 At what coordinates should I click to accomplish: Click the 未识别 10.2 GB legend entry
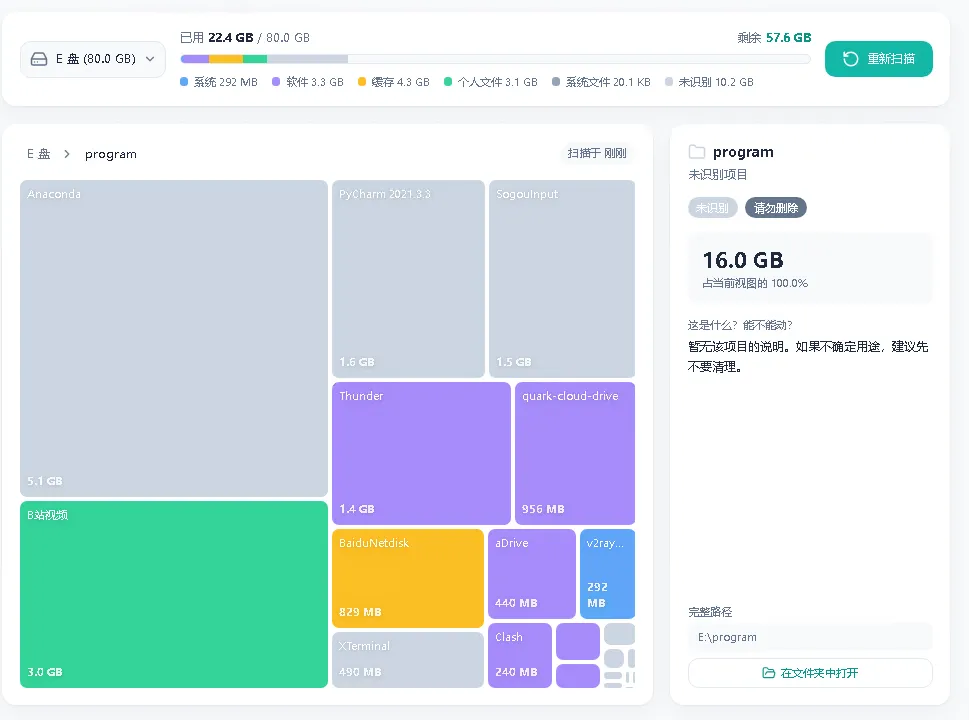[x=709, y=82]
